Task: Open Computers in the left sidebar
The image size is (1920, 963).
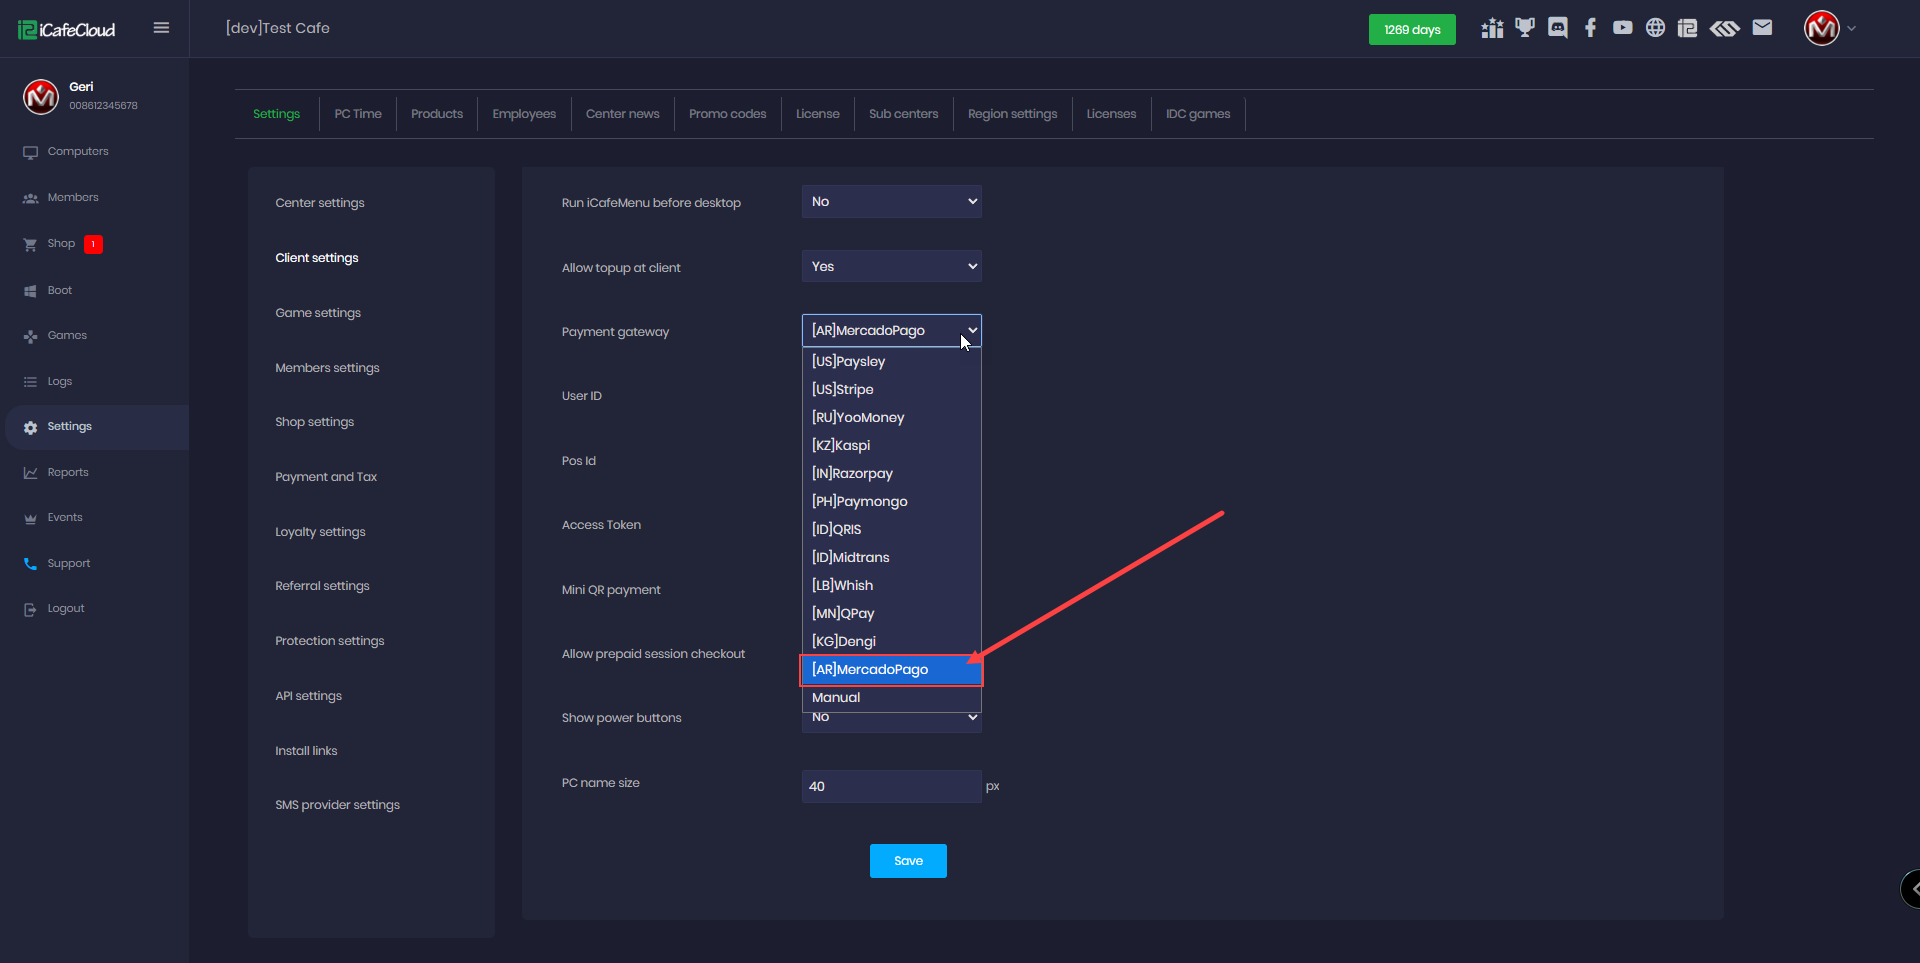Action: tap(78, 152)
